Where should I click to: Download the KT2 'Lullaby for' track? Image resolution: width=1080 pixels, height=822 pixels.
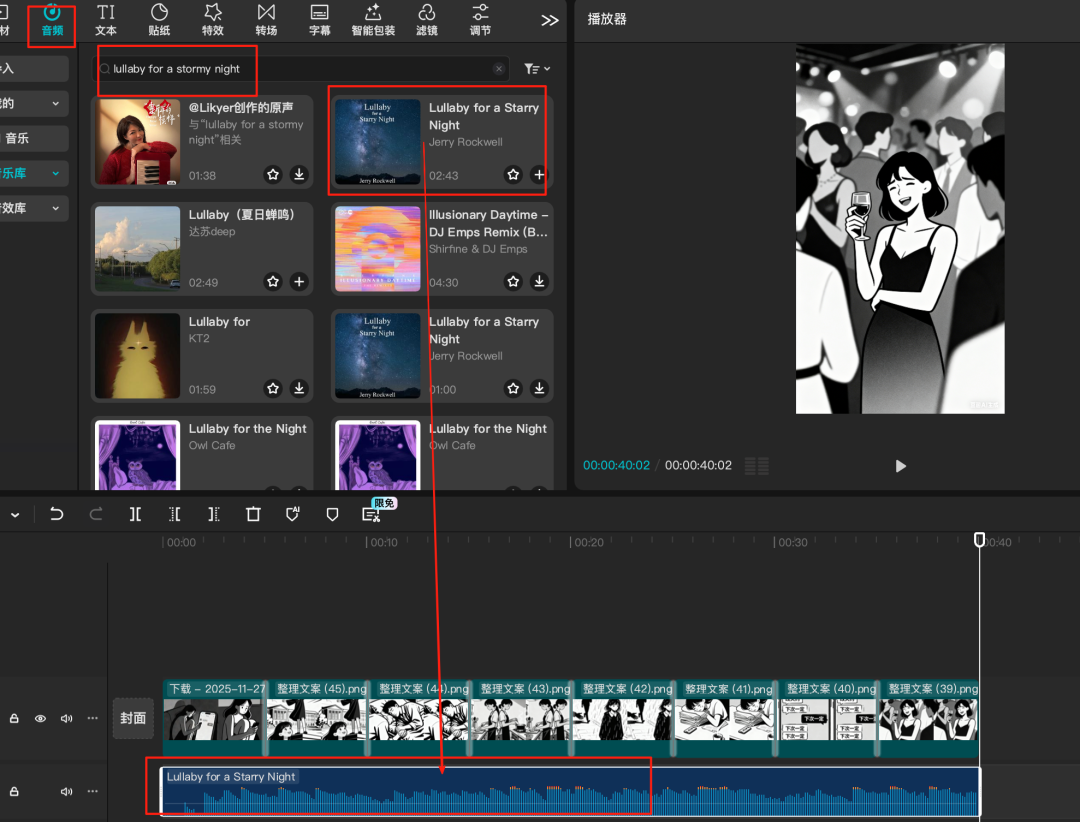299,389
